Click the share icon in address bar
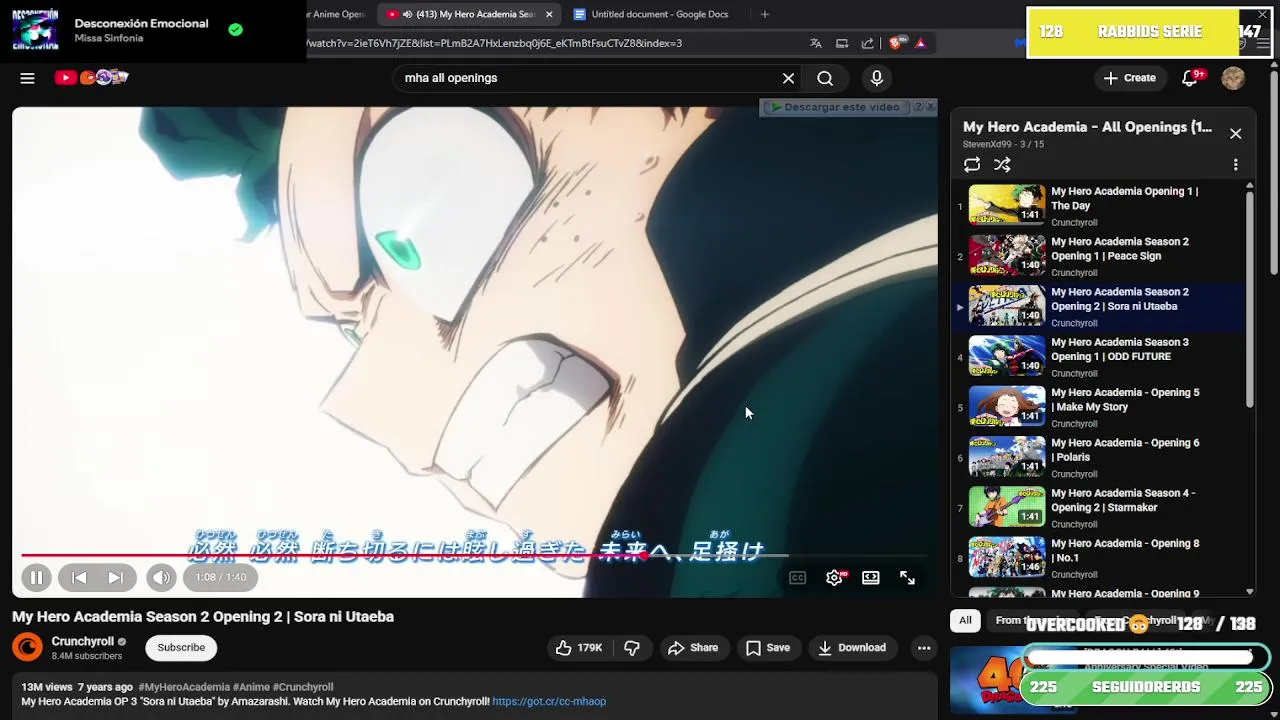1280x720 pixels. tap(867, 43)
